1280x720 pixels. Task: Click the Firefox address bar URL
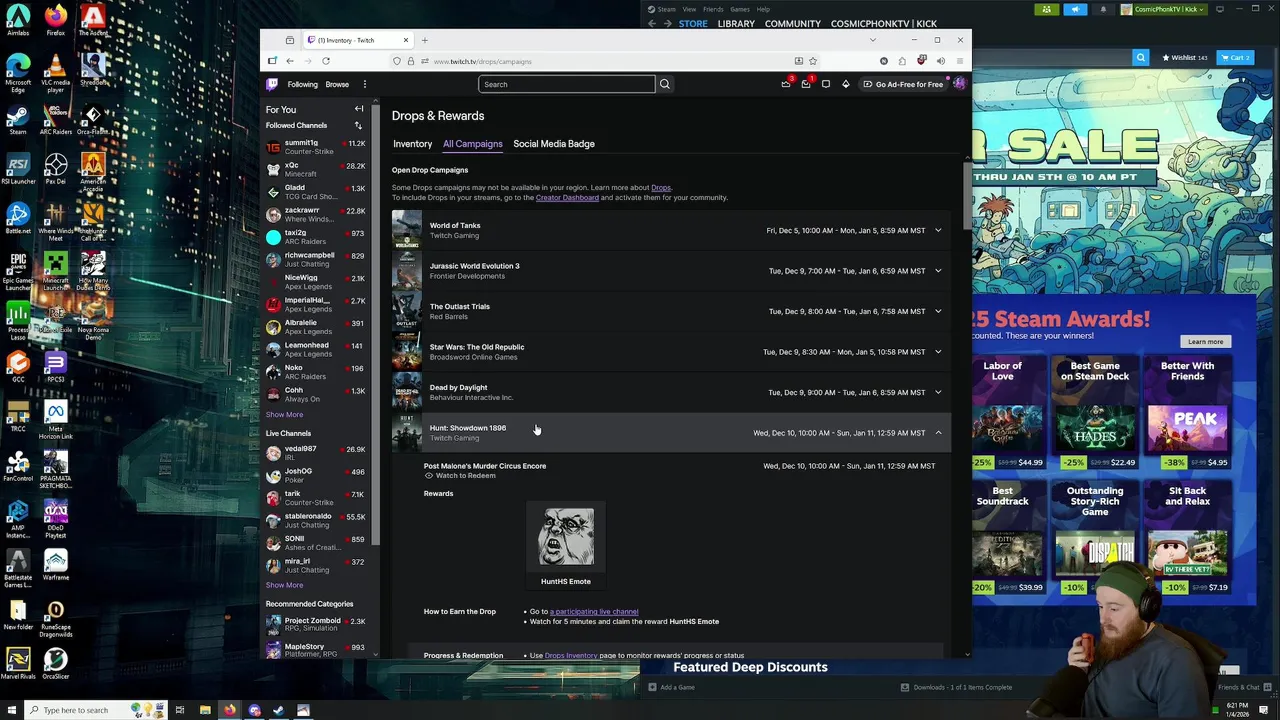tap(482, 61)
